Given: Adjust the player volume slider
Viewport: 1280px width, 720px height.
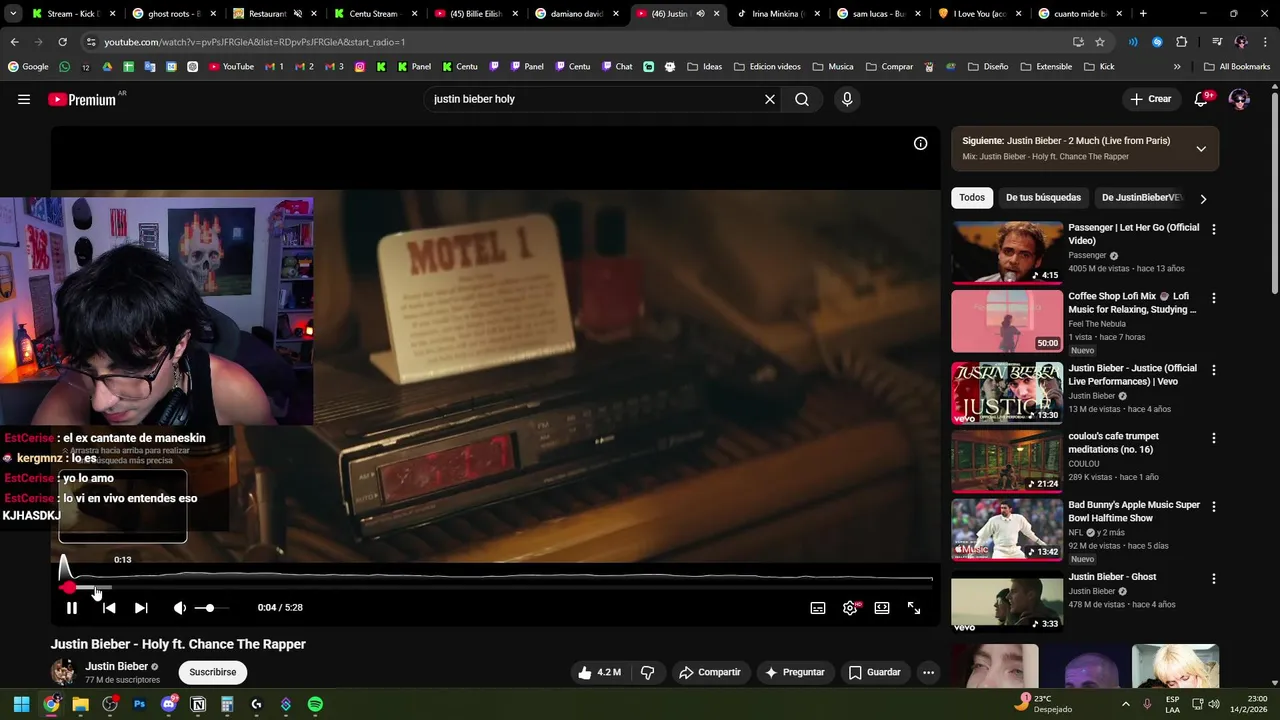Looking at the screenshot, I should (211, 608).
